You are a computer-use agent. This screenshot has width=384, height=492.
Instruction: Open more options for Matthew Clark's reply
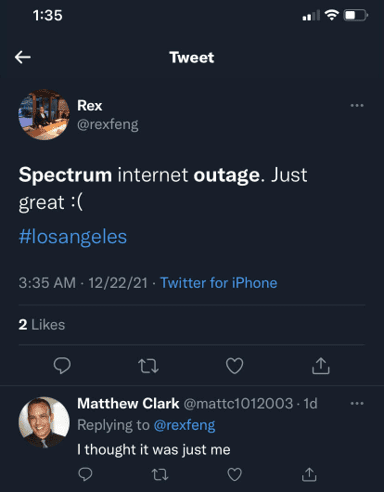point(357,404)
